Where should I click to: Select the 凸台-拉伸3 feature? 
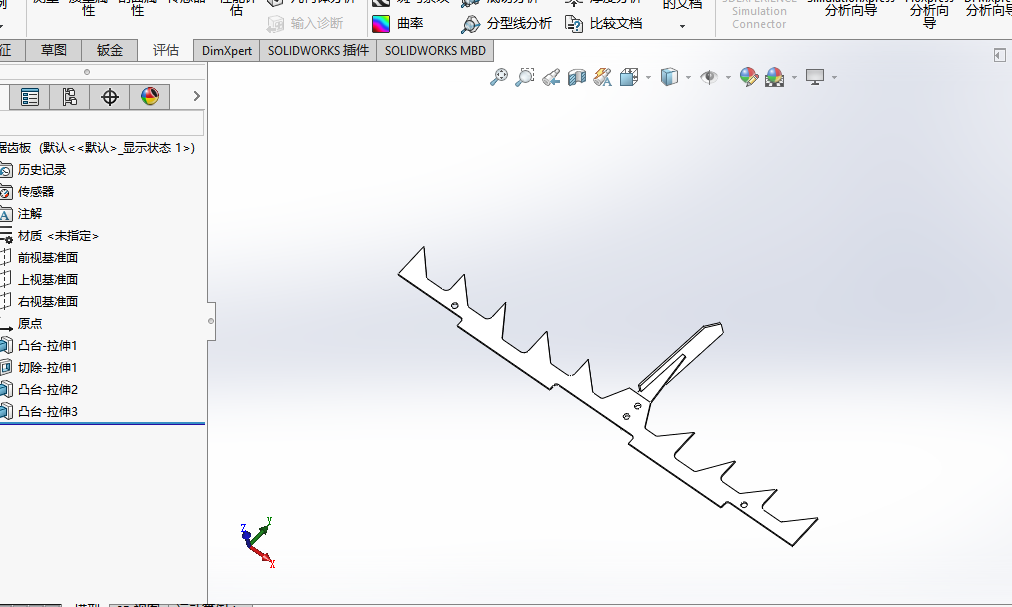click(48, 411)
